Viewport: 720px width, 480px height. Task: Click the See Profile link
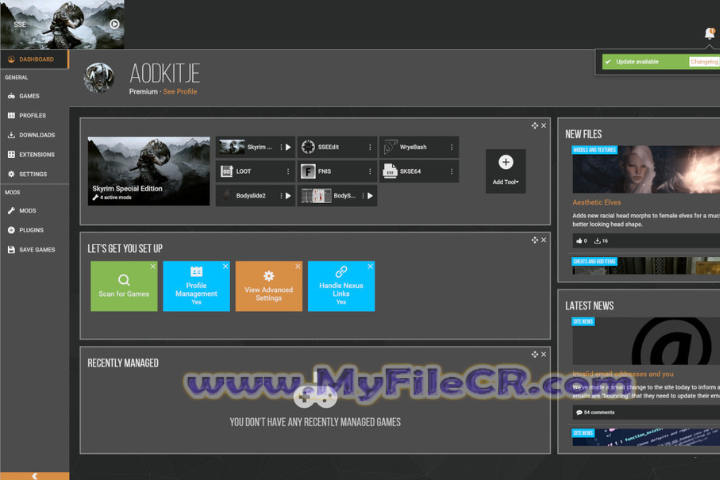[x=180, y=91]
